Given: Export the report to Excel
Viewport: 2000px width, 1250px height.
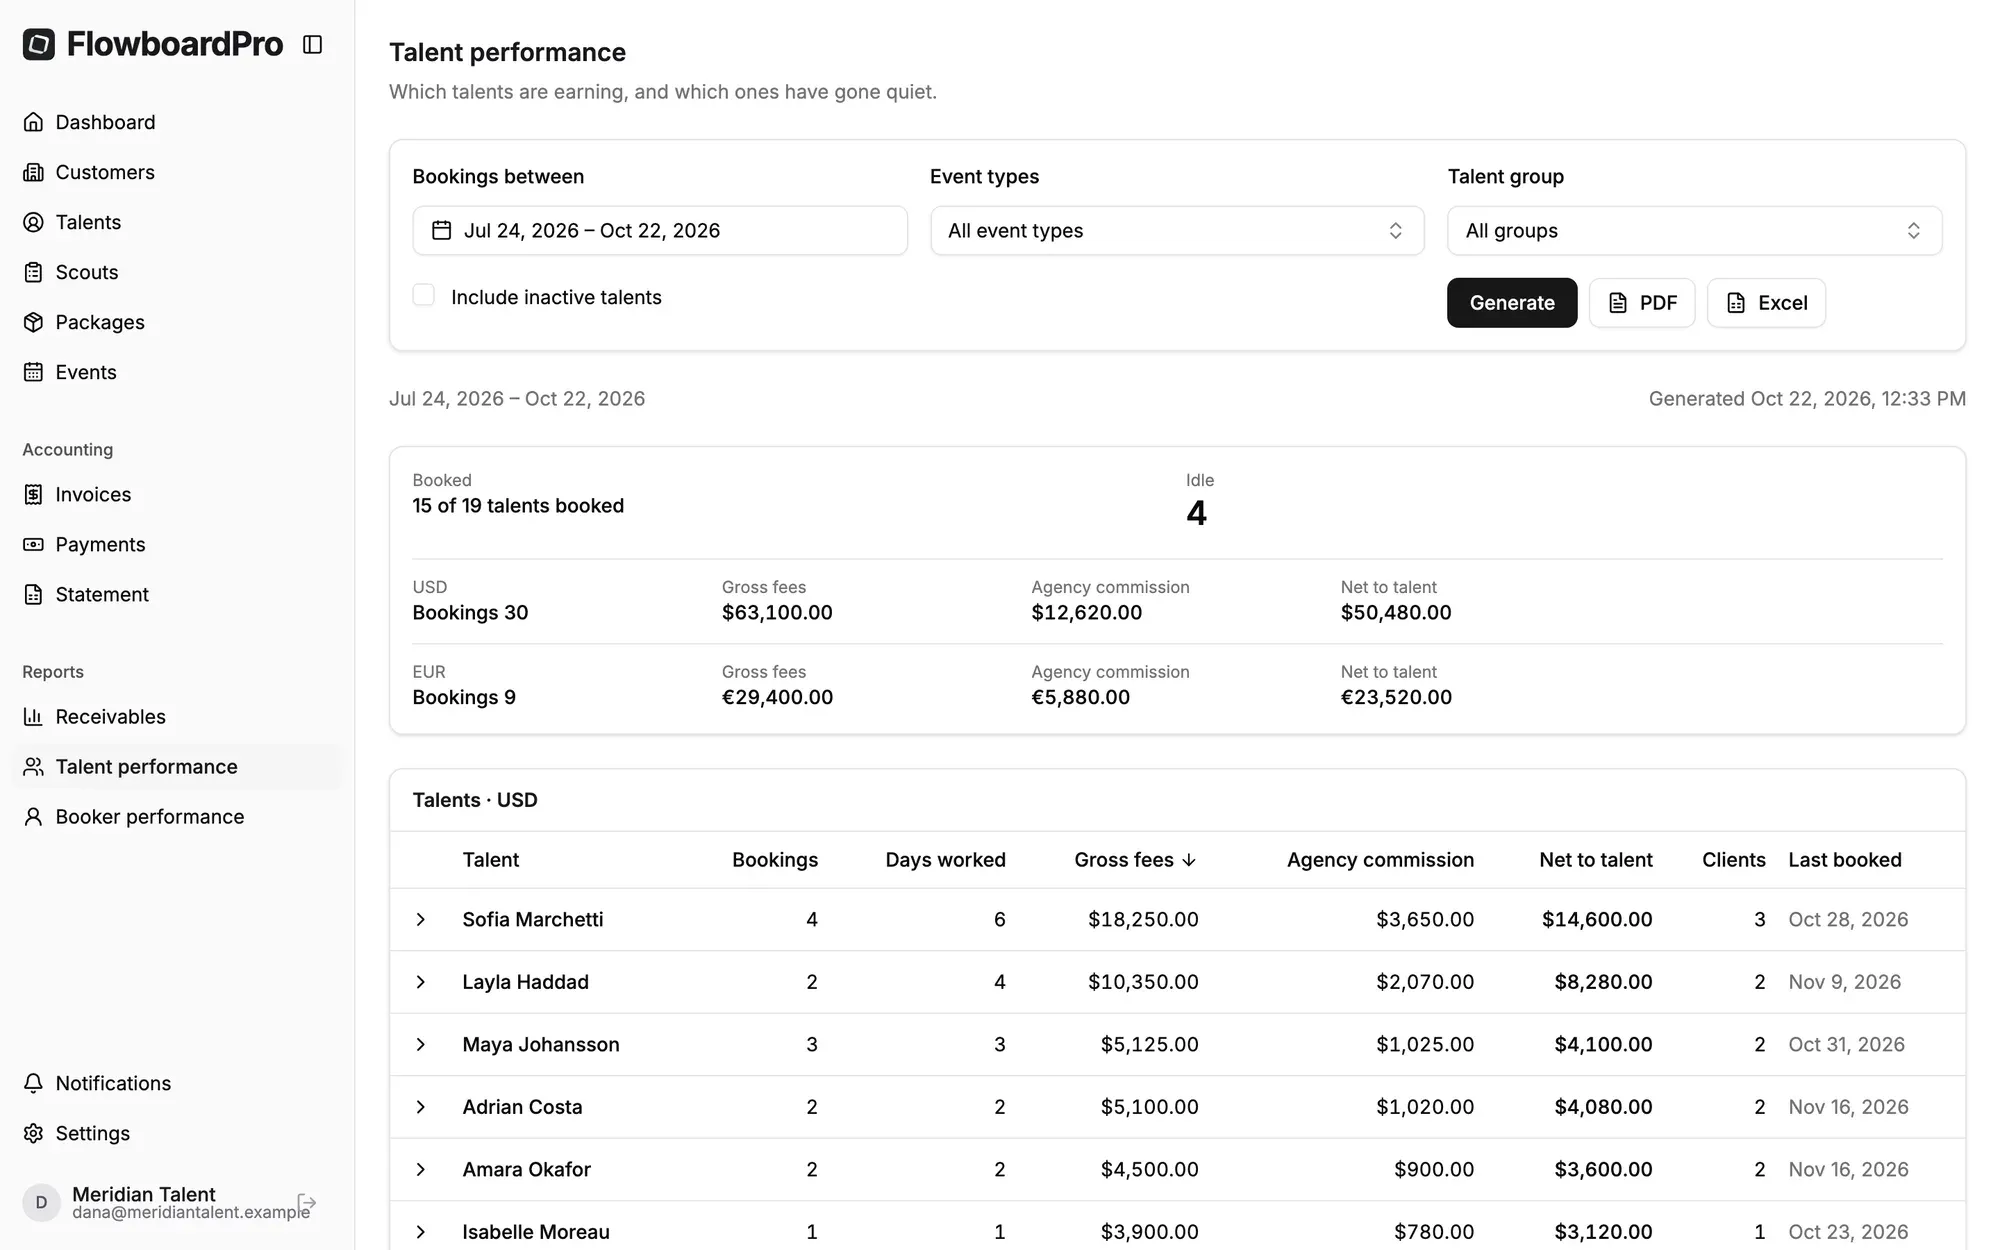Looking at the screenshot, I should (1766, 303).
